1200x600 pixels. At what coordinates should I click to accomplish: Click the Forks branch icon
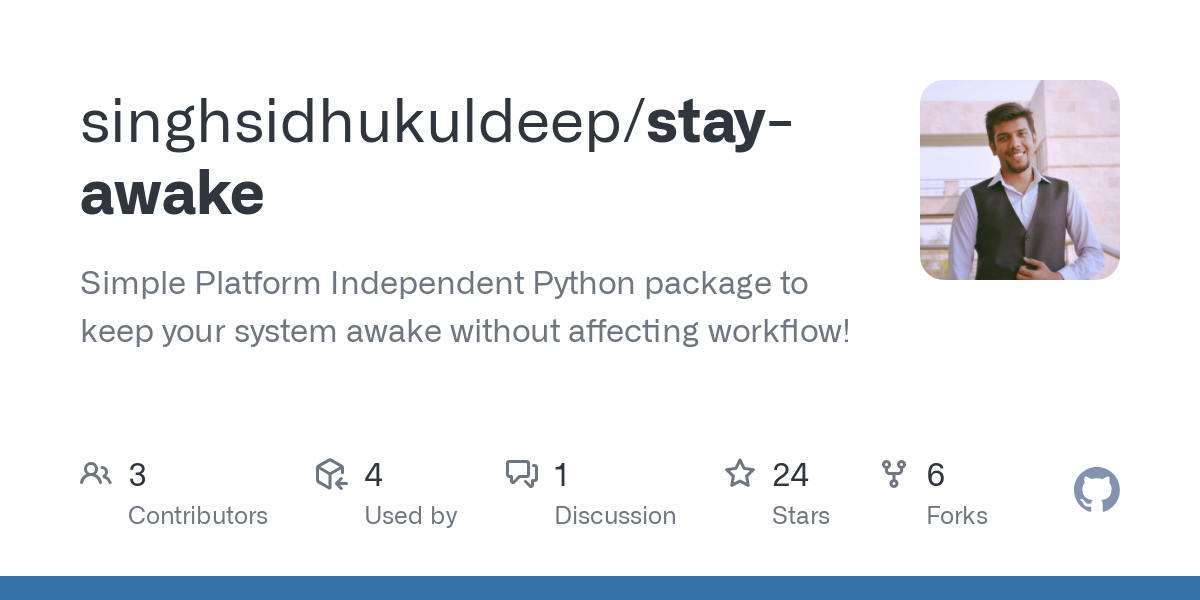(893, 474)
